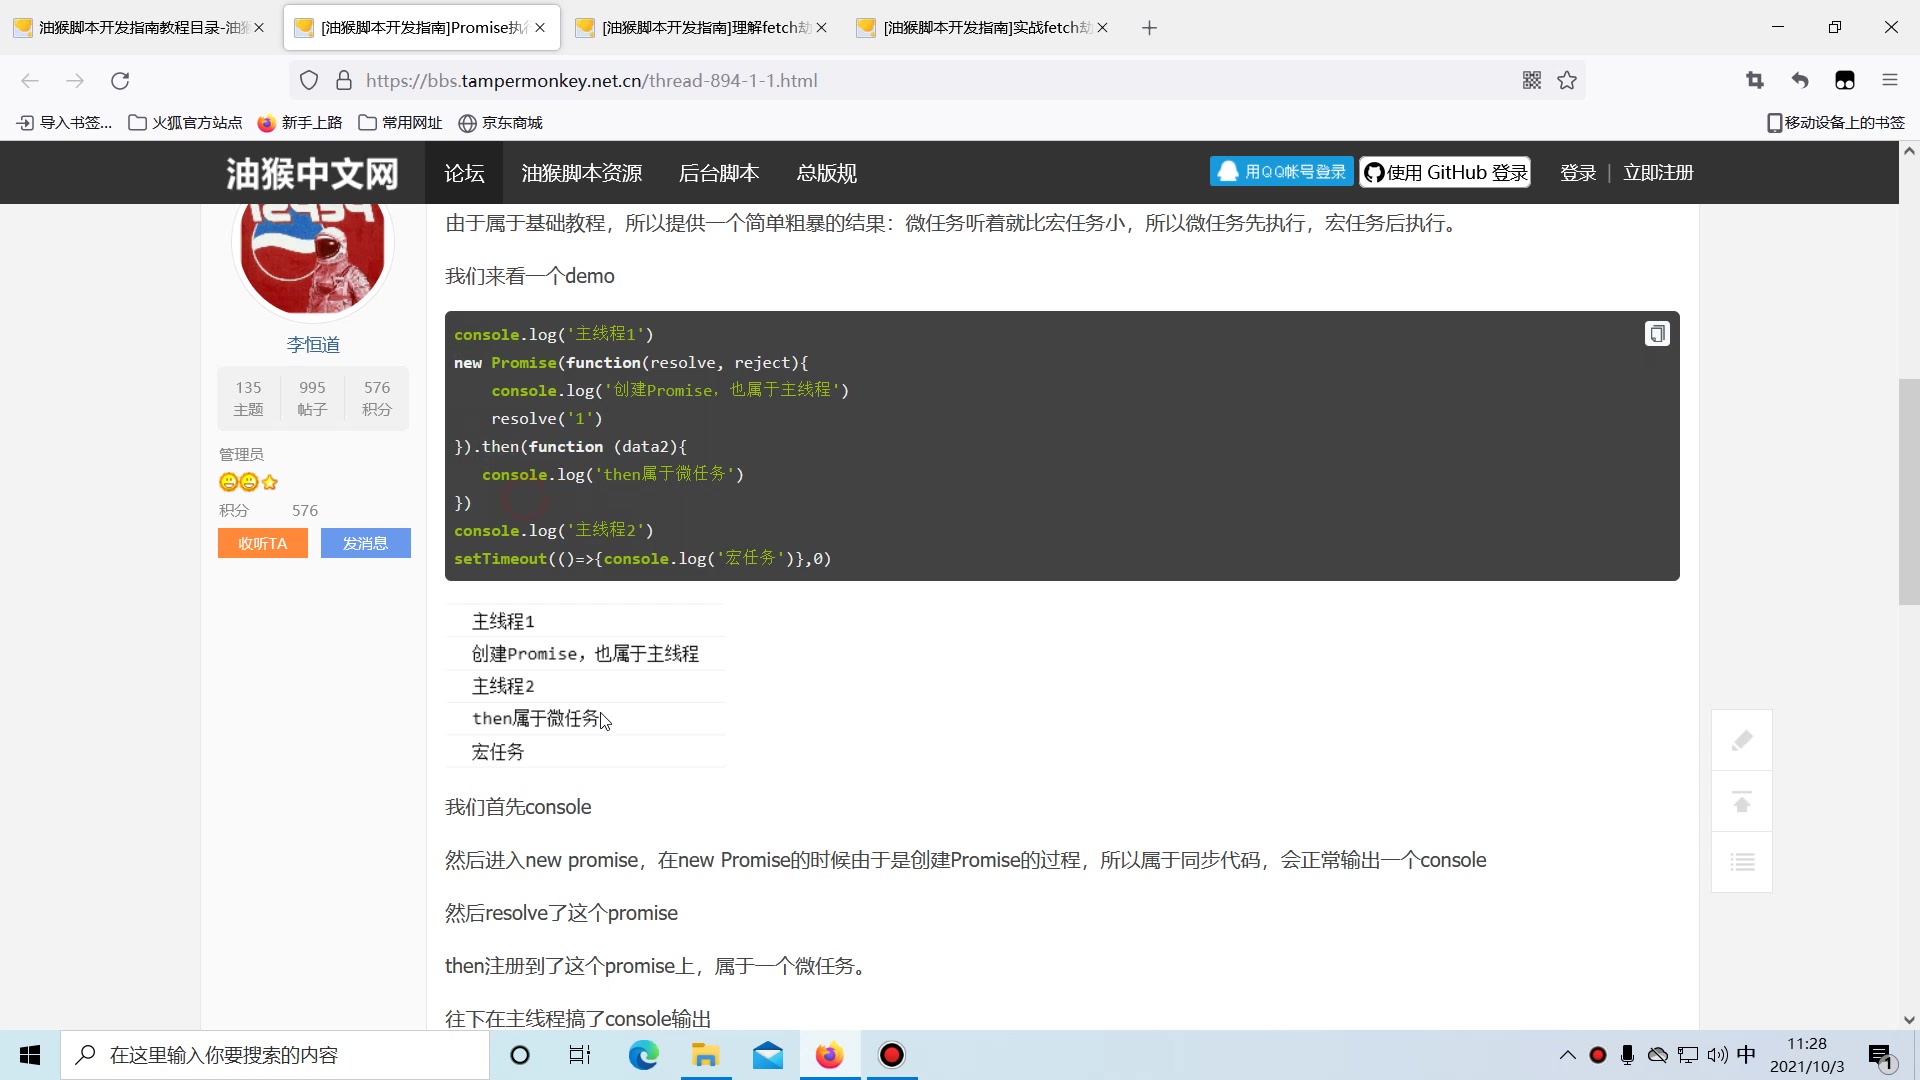The width and height of the screenshot is (1920, 1080).
Task: Click the pencil reply icon on the right sidebar
Action: 1742,740
